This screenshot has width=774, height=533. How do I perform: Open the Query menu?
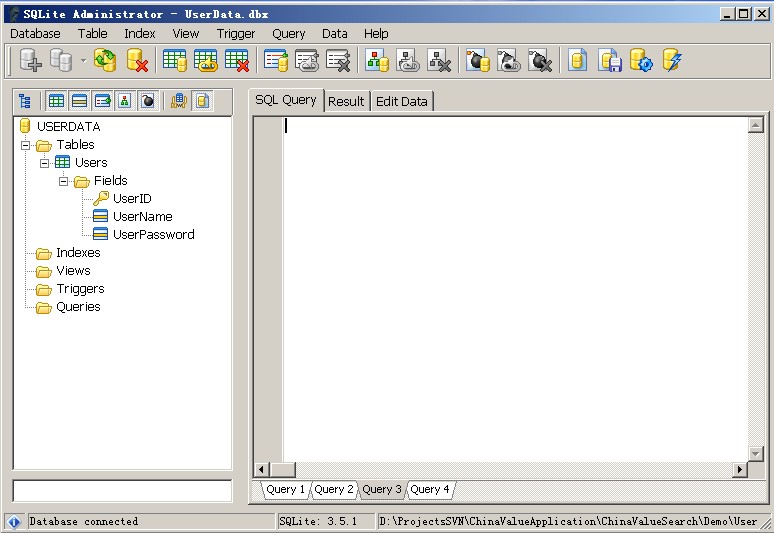(x=289, y=34)
